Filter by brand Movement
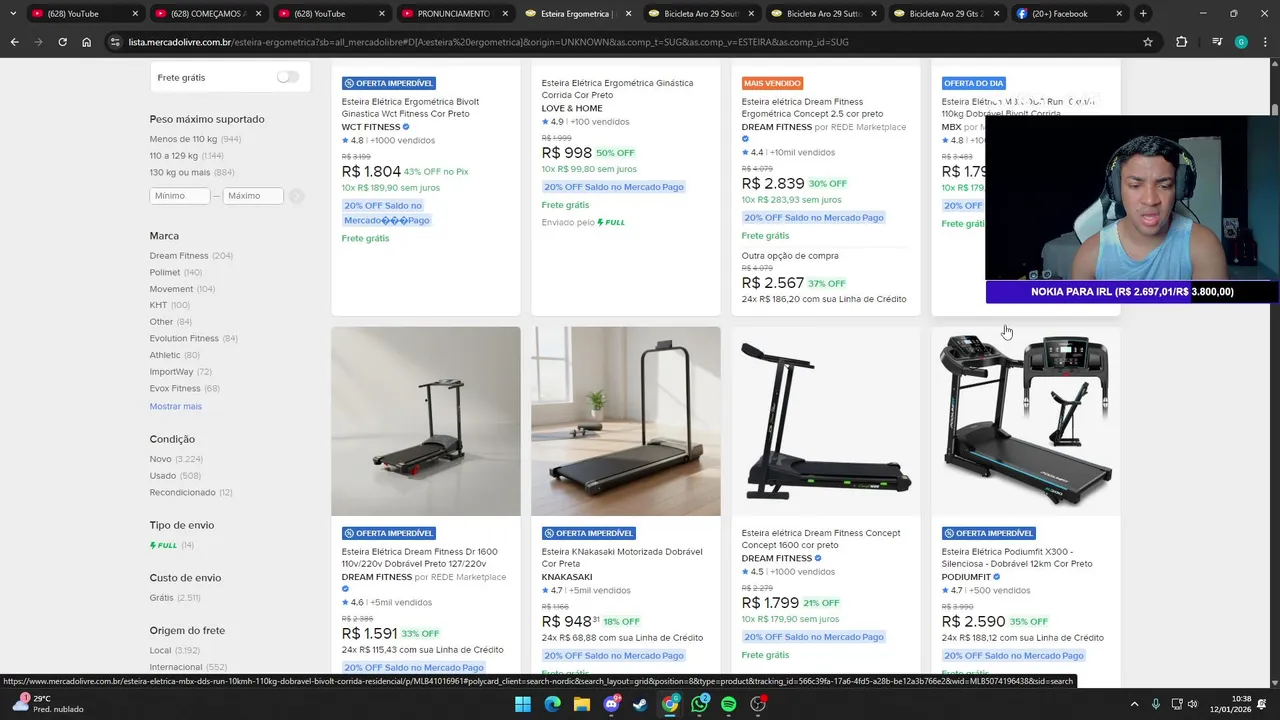1280x720 pixels. click(171, 289)
